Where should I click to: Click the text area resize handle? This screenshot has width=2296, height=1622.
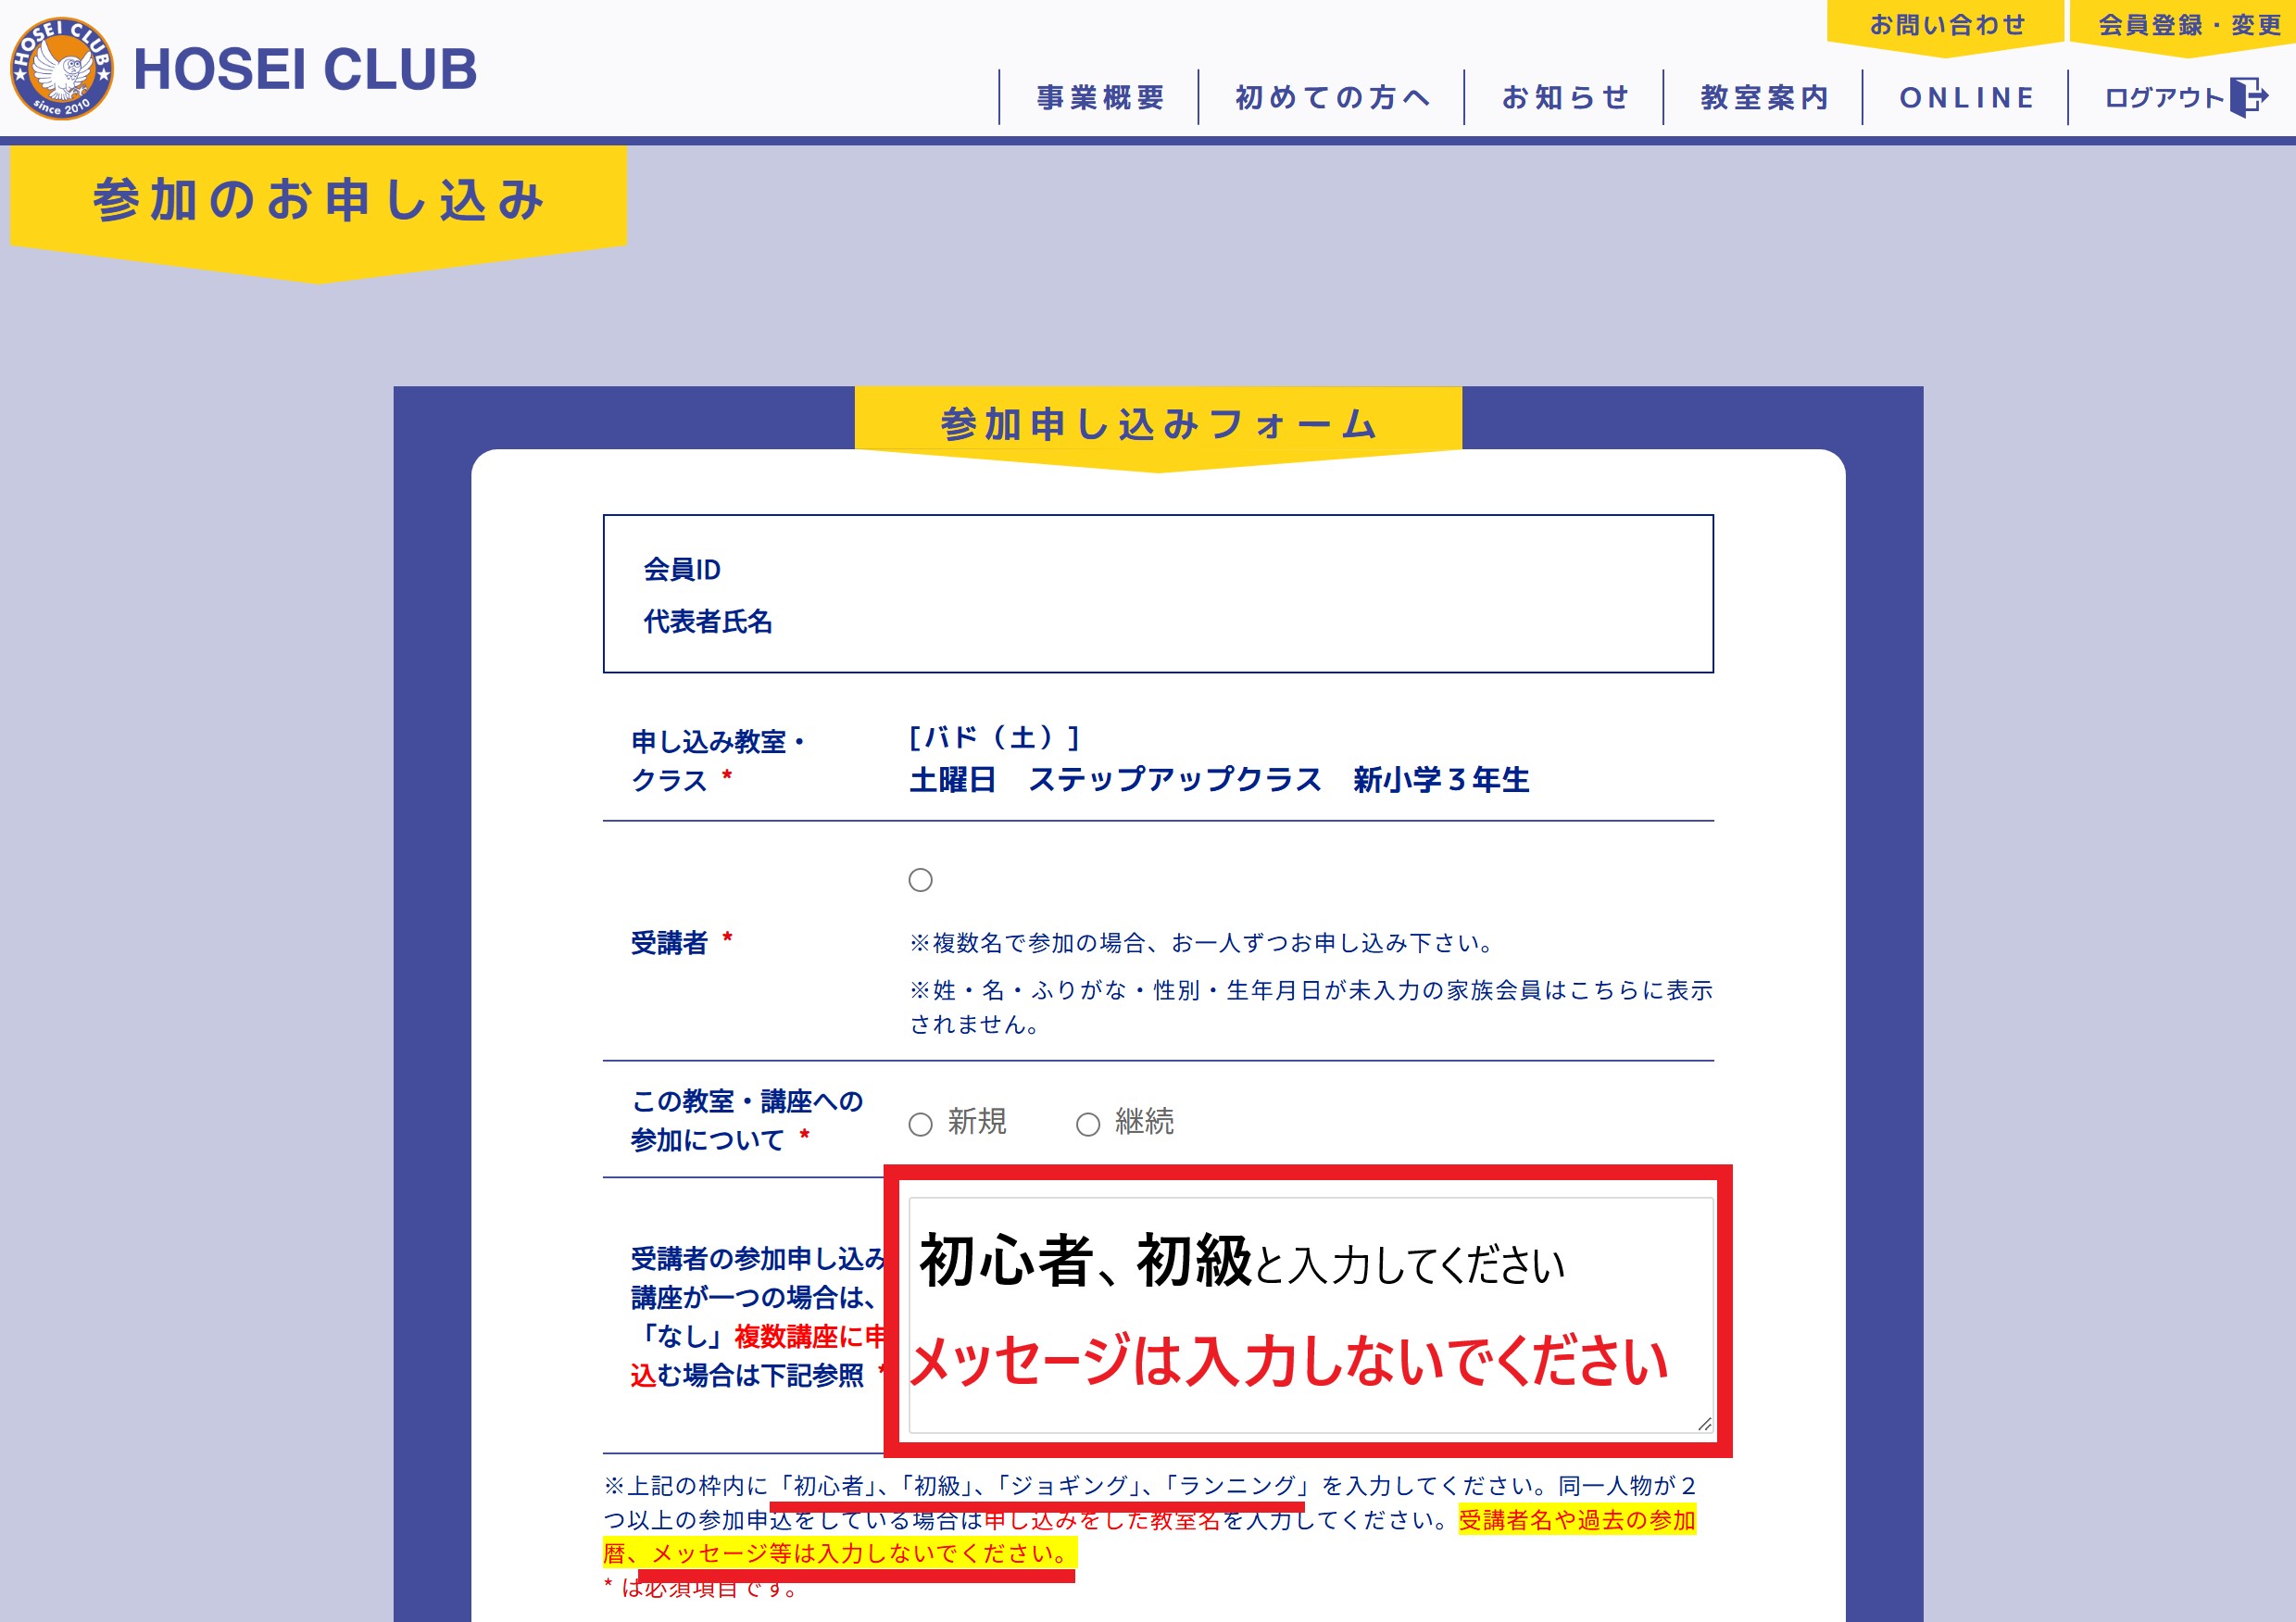(x=1704, y=1424)
